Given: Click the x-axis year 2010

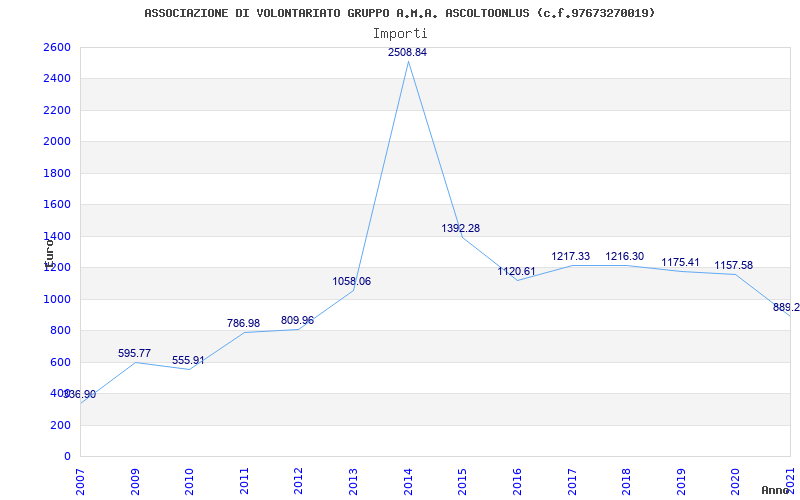Looking at the screenshot, I should [189, 482].
